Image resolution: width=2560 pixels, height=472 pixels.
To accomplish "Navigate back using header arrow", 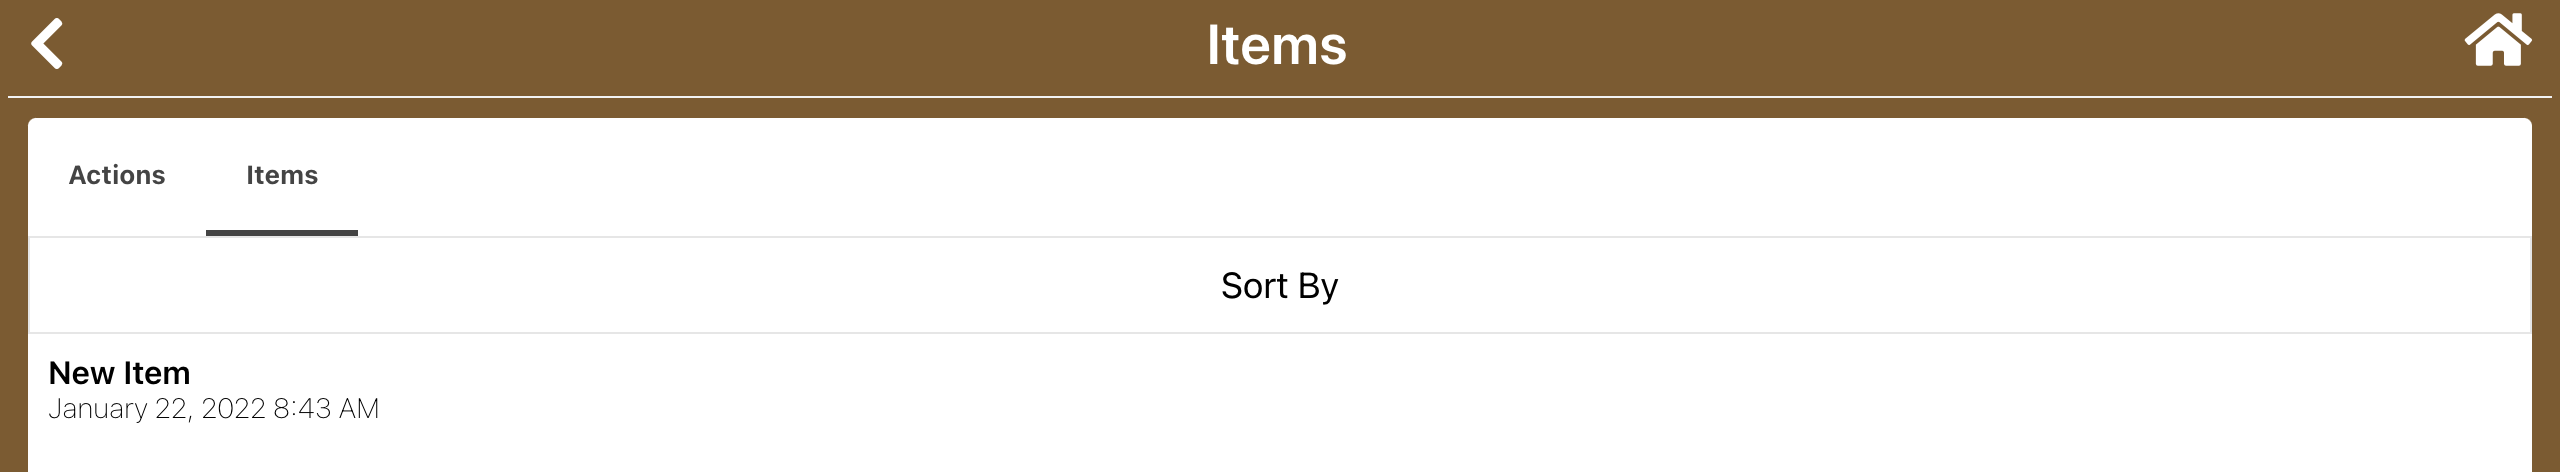I will [47, 45].
